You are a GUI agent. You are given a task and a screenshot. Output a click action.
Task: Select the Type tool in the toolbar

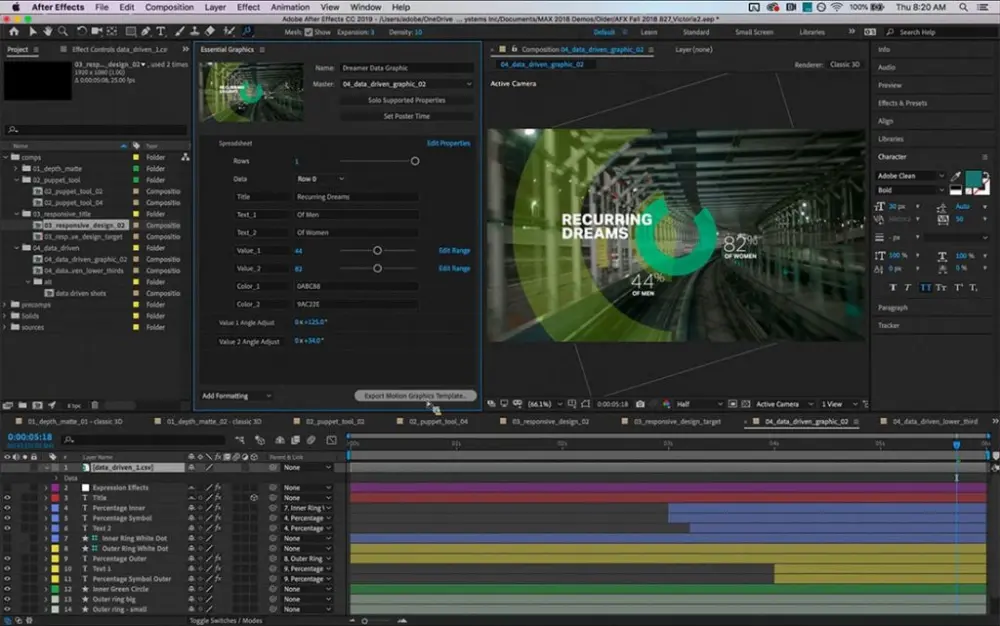(x=160, y=31)
